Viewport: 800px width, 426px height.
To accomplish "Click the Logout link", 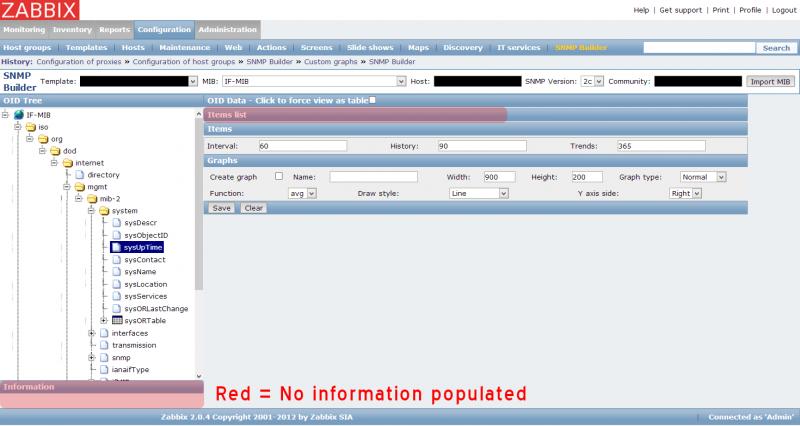I will coord(784,10).
